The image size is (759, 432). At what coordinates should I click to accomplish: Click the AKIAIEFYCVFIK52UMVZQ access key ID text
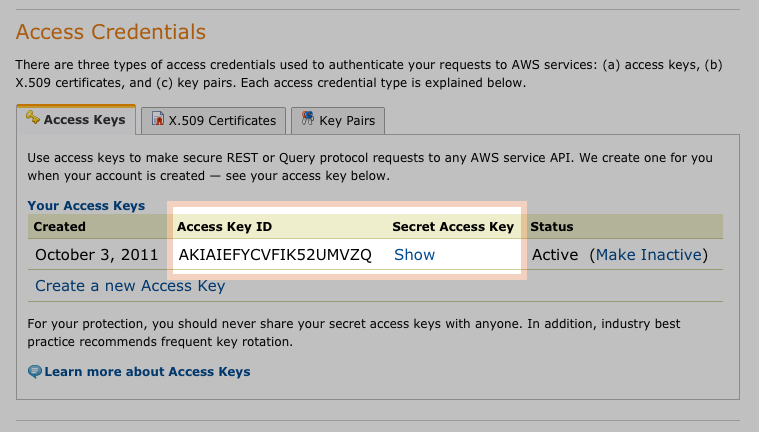pyautogui.click(x=275, y=255)
